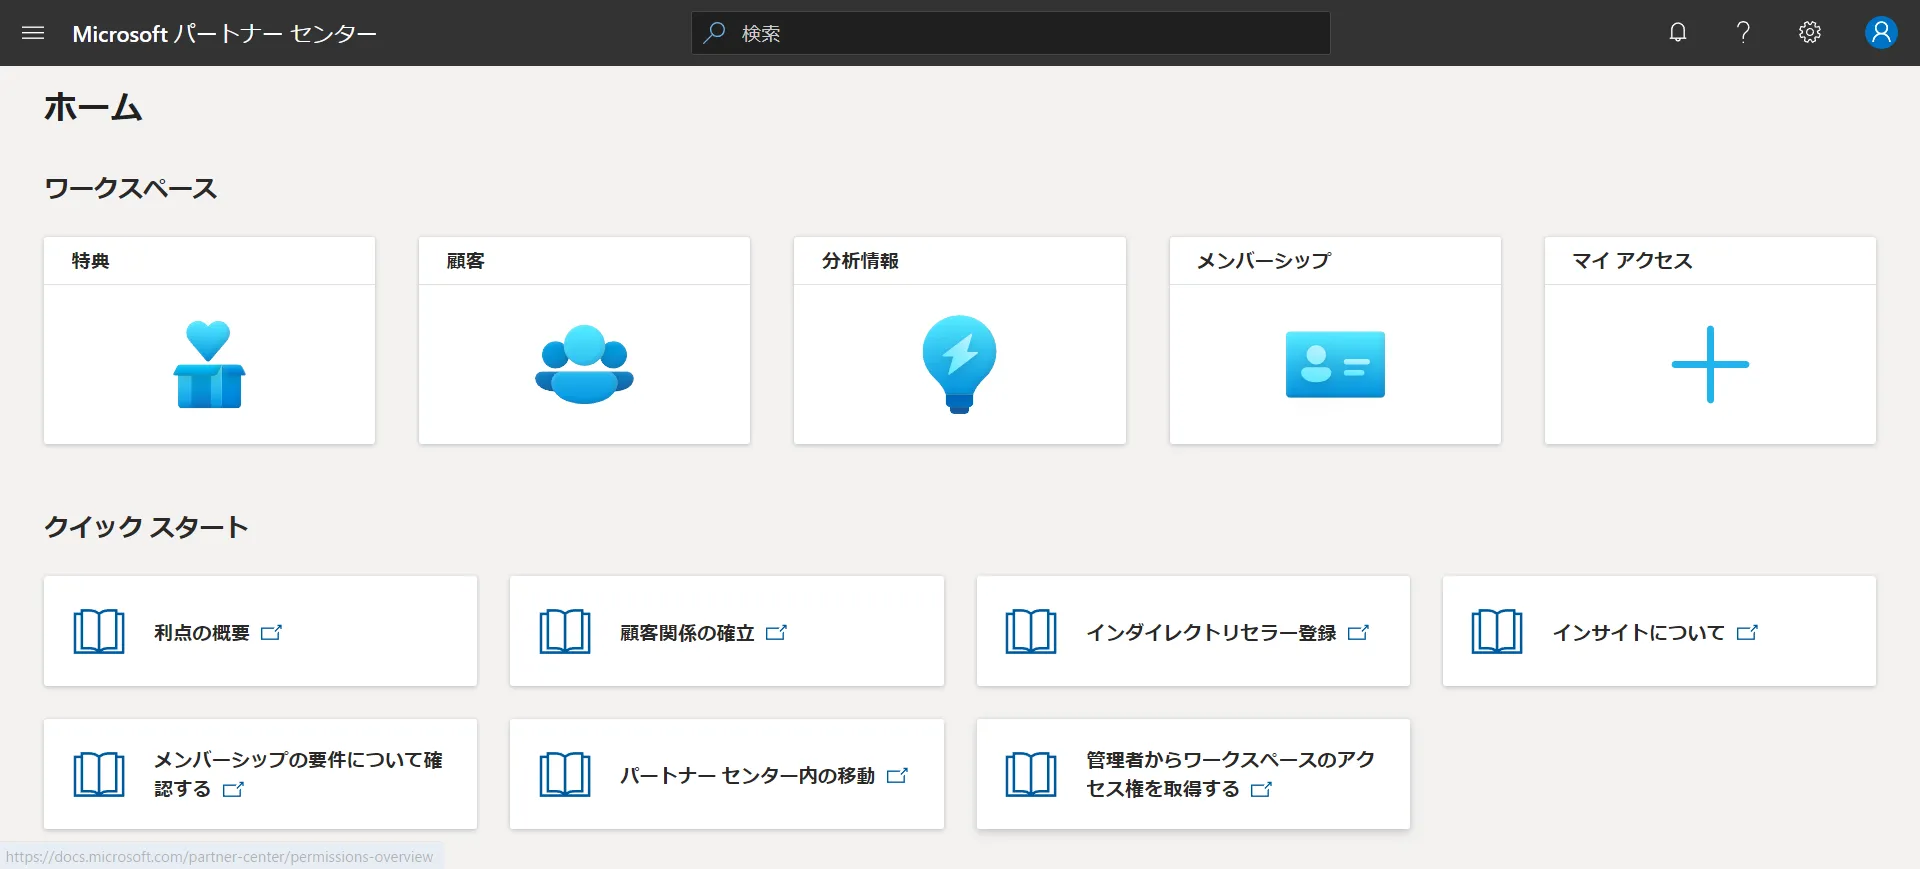Click book icon beside パートナー センター内の移動
Viewport: 1920px width, 869px height.
(x=565, y=774)
